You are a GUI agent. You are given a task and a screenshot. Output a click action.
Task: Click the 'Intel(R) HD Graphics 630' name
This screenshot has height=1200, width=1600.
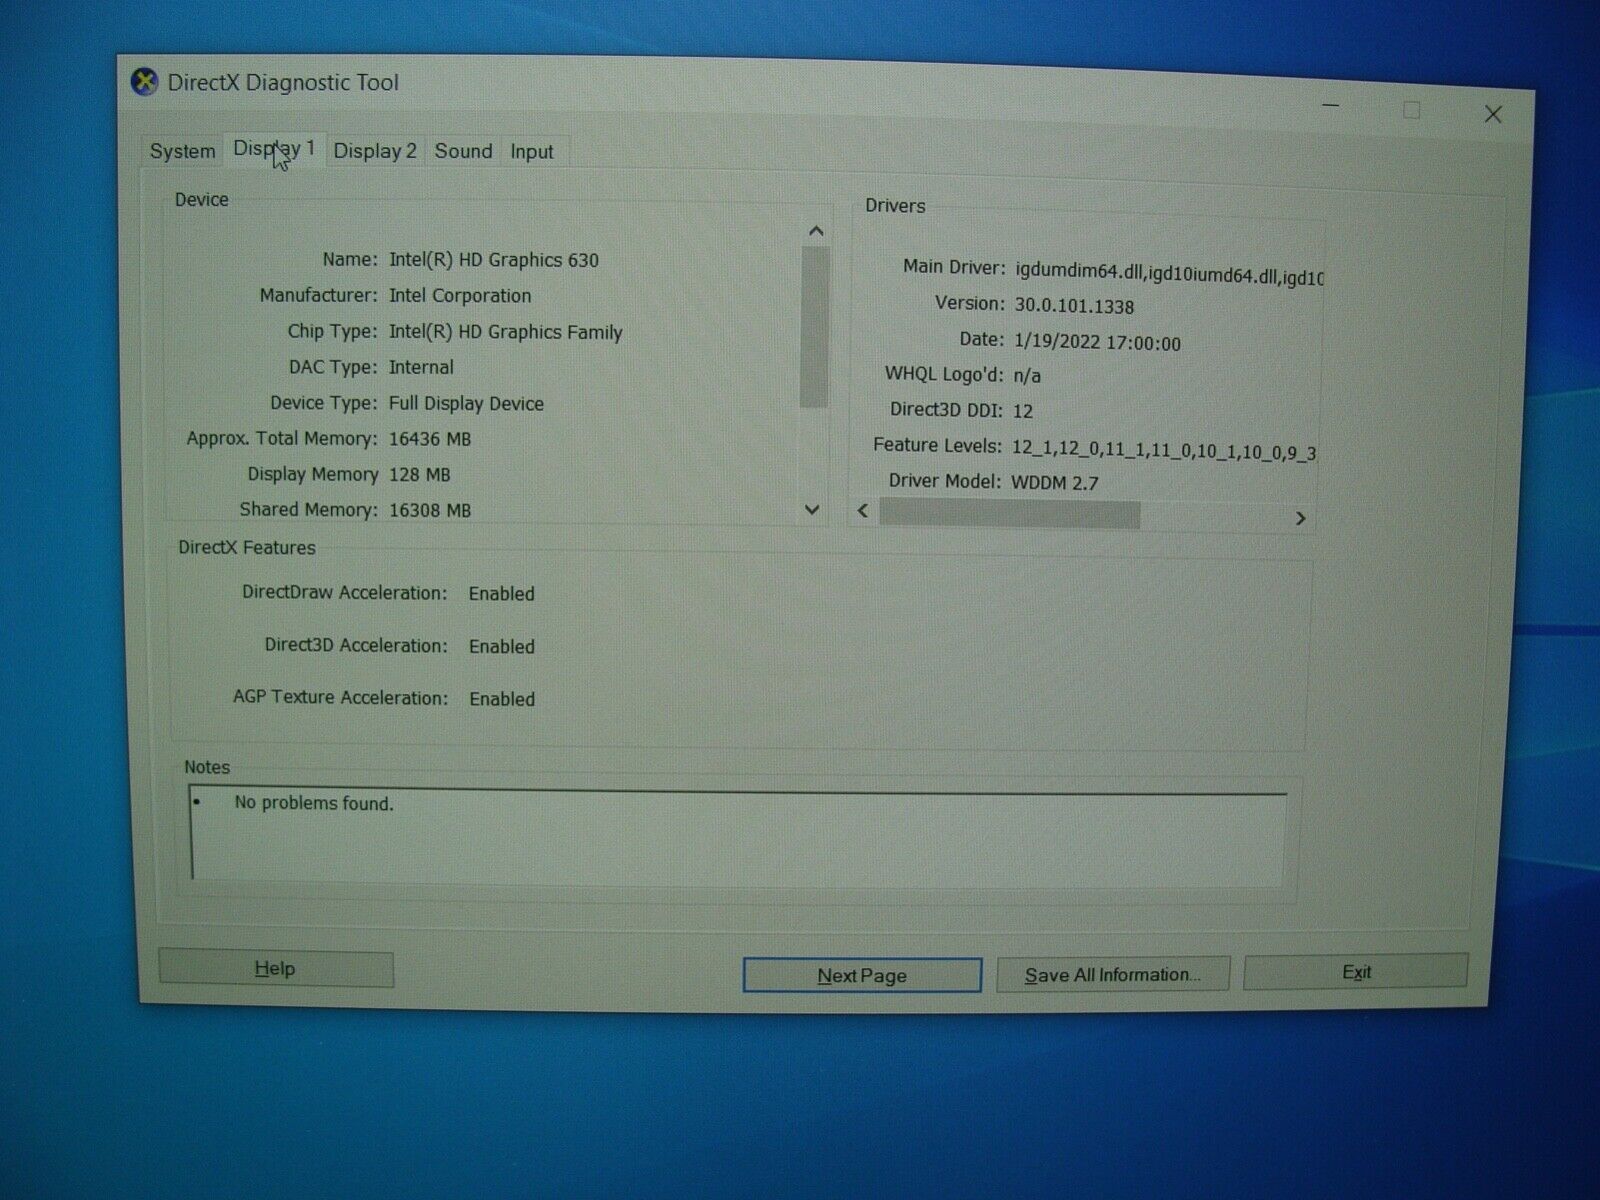pyautogui.click(x=494, y=260)
